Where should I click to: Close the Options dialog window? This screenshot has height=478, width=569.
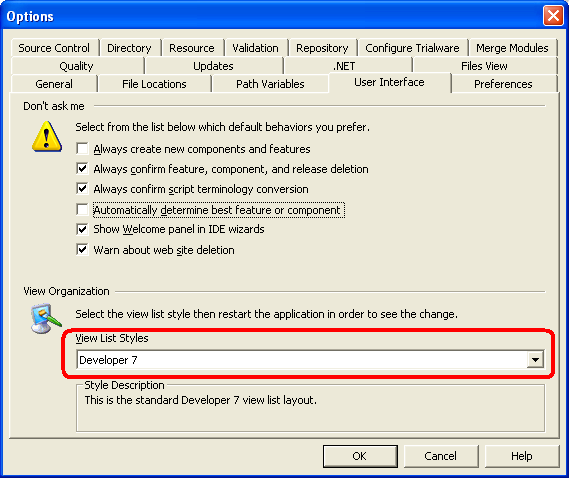pos(553,16)
